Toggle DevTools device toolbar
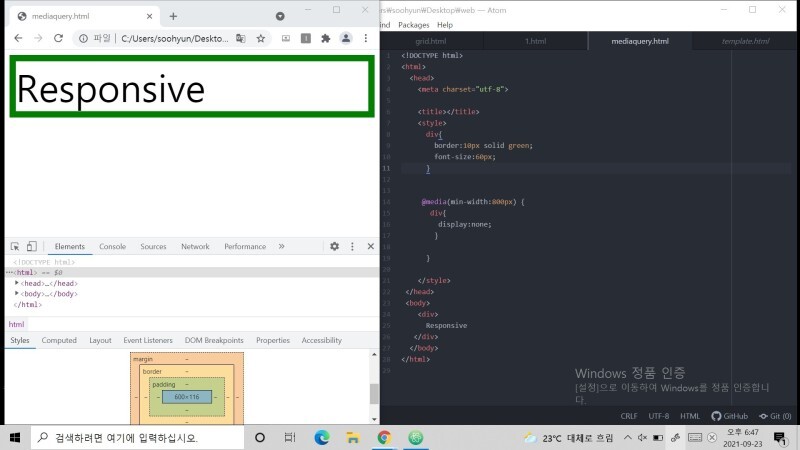 [x=32, y=246]
